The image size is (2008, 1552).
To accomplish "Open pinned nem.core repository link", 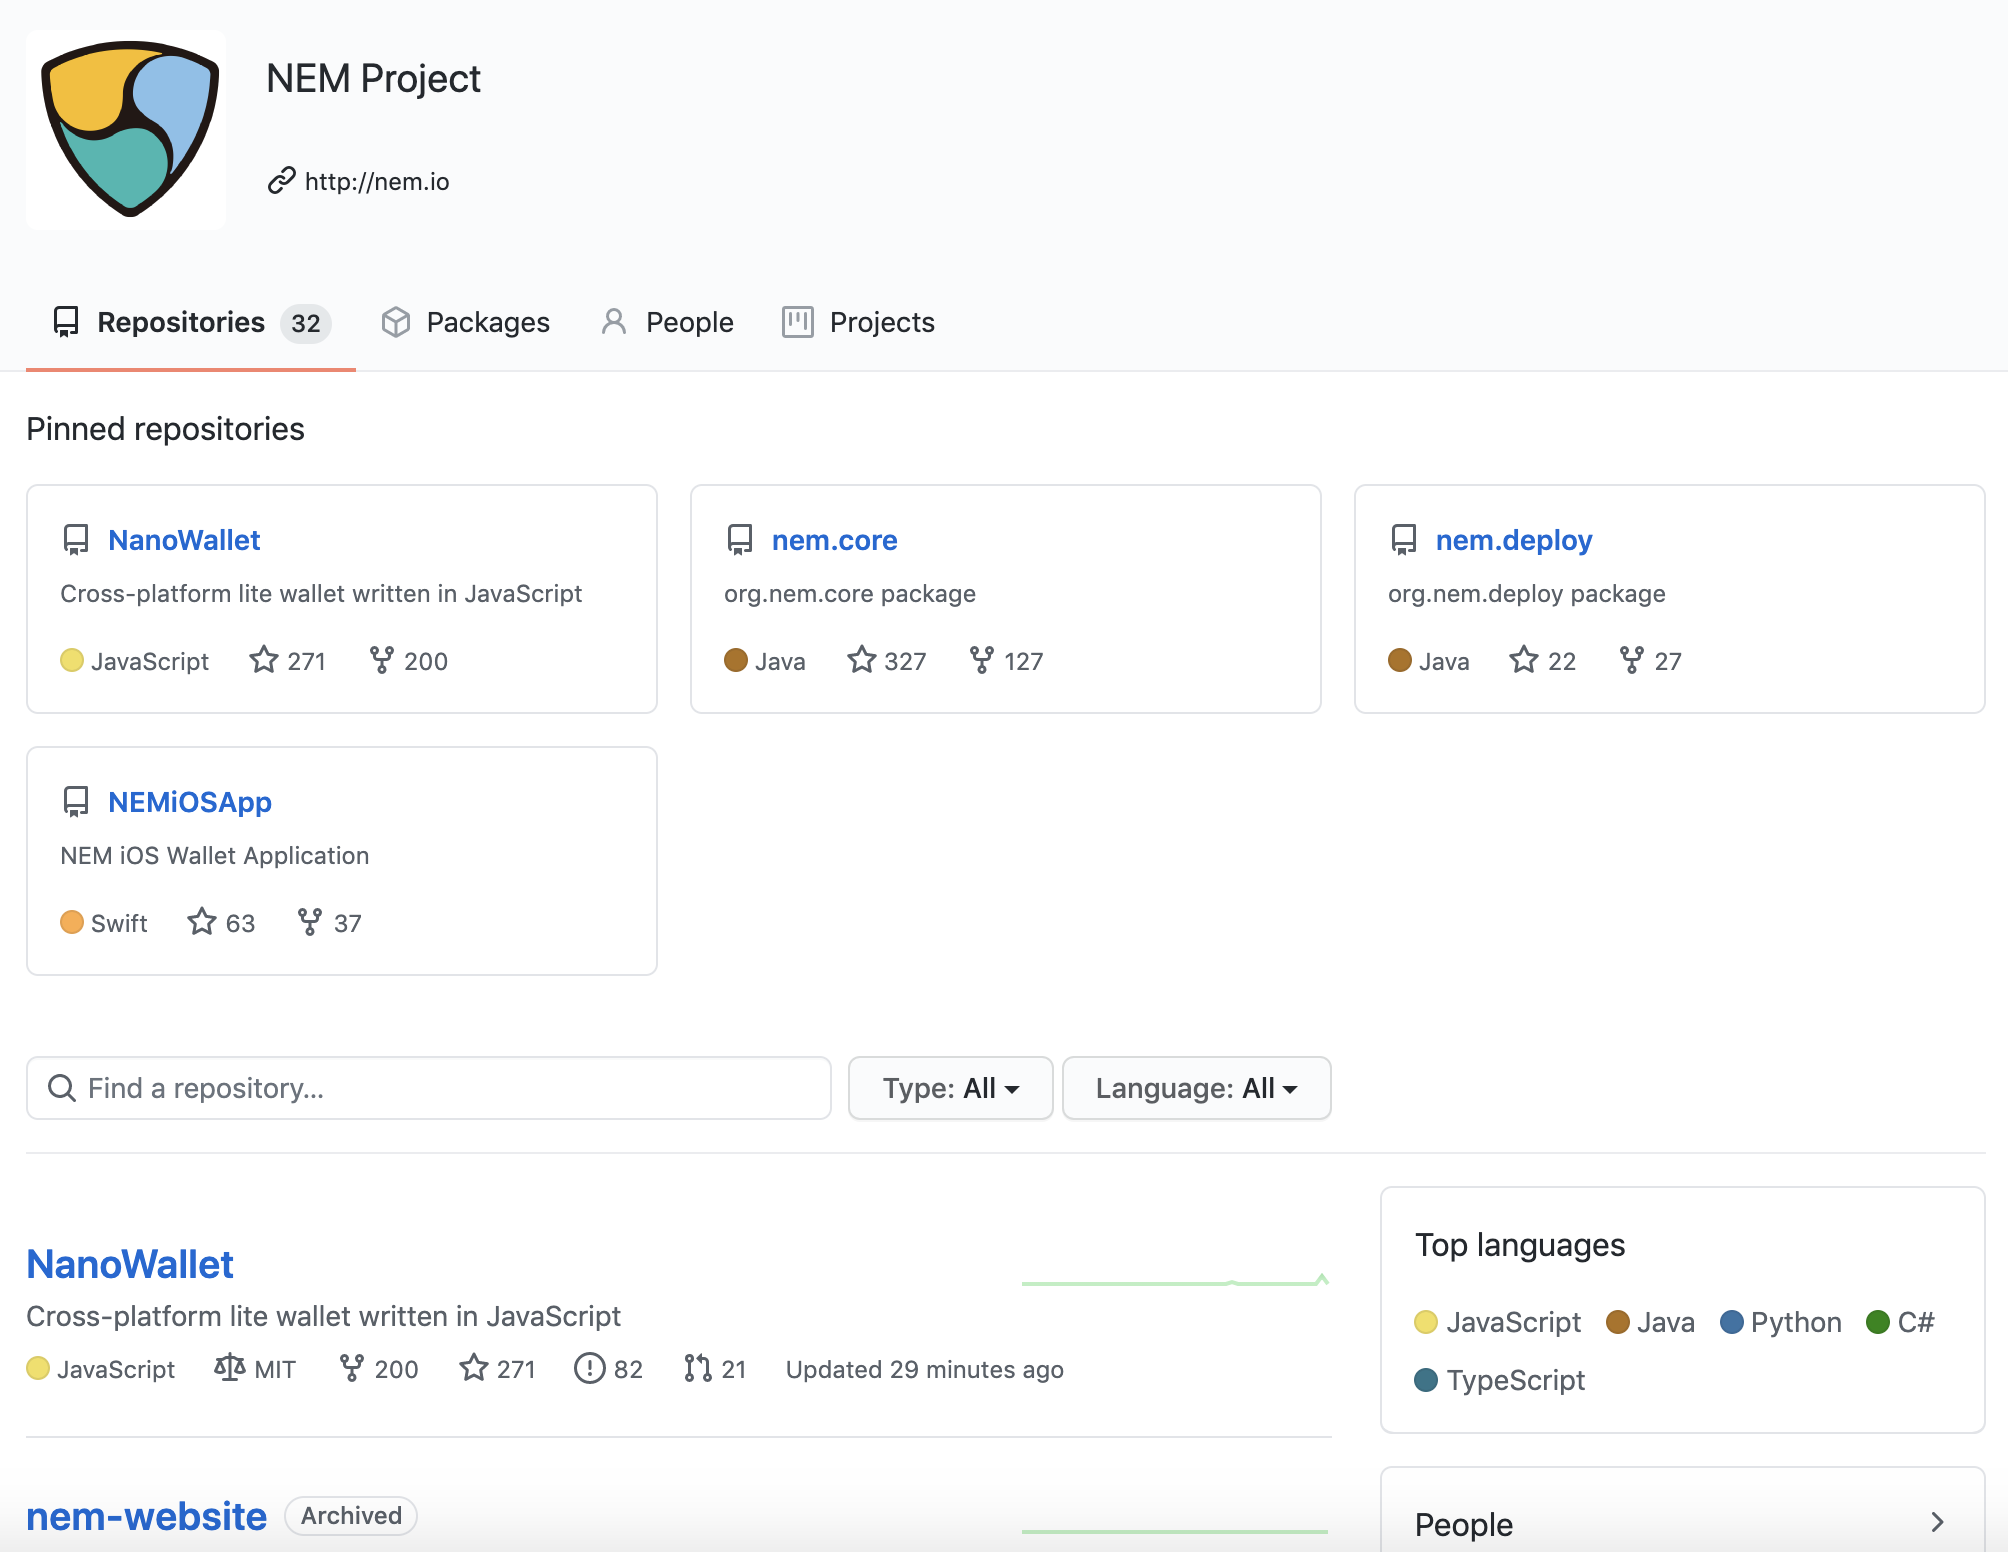I will [x=835, y=540].
